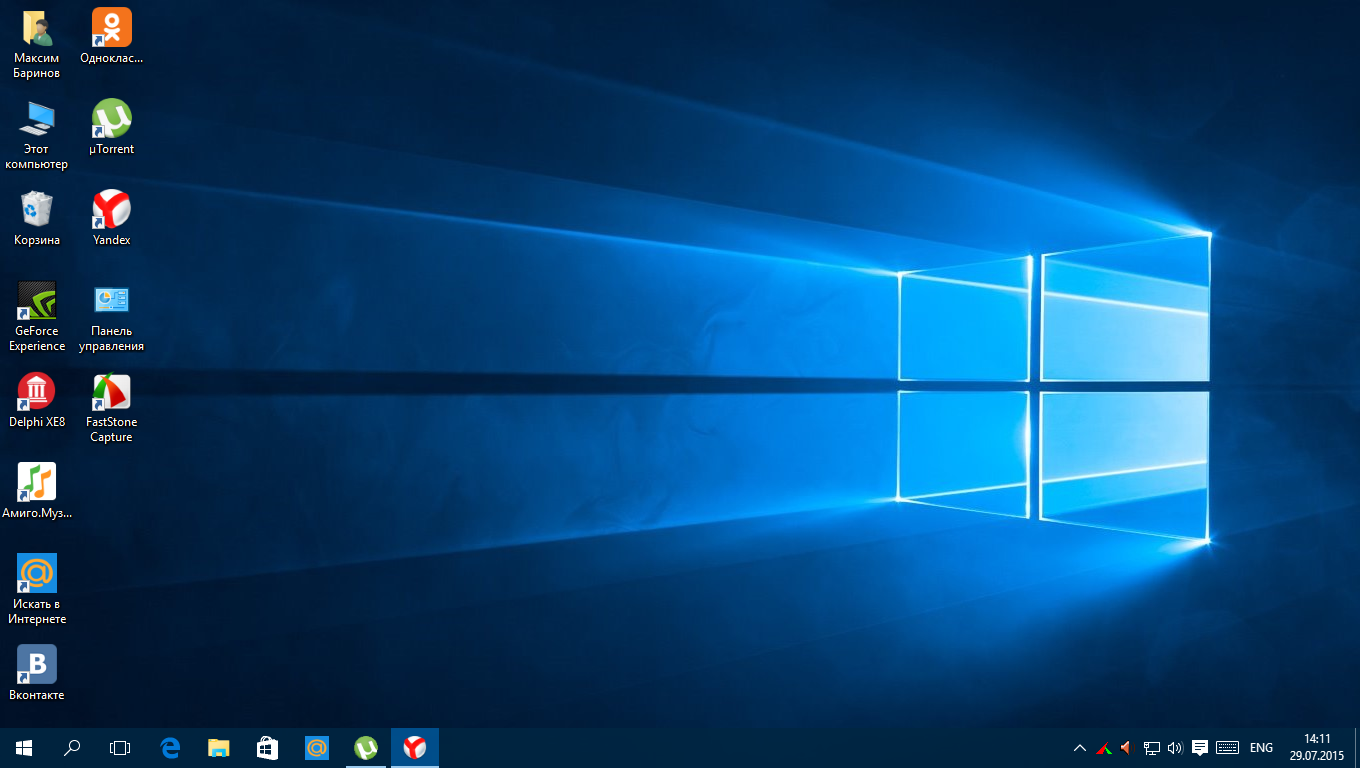Open the white system volume tray icon
Image resolution: width=1360 pixels, height=768 pixels.
pos(1175,747)
